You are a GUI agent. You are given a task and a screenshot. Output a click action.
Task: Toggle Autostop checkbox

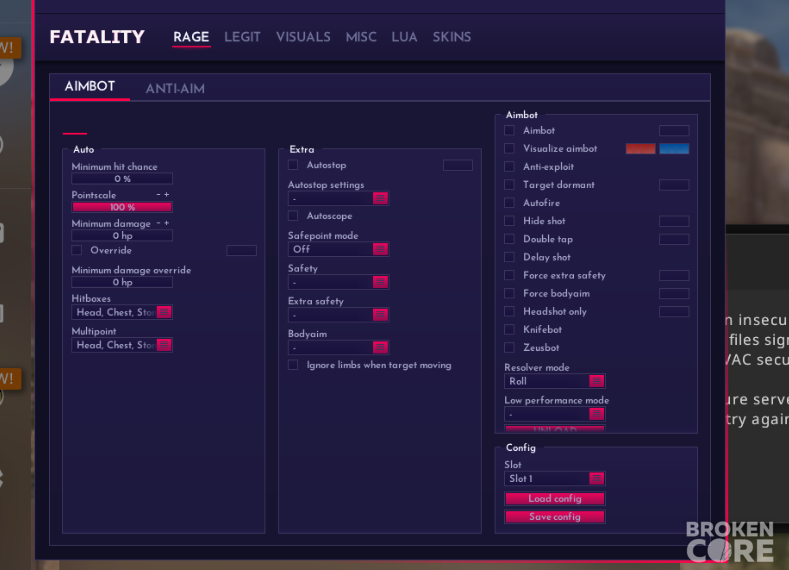(x=293, y=165)
